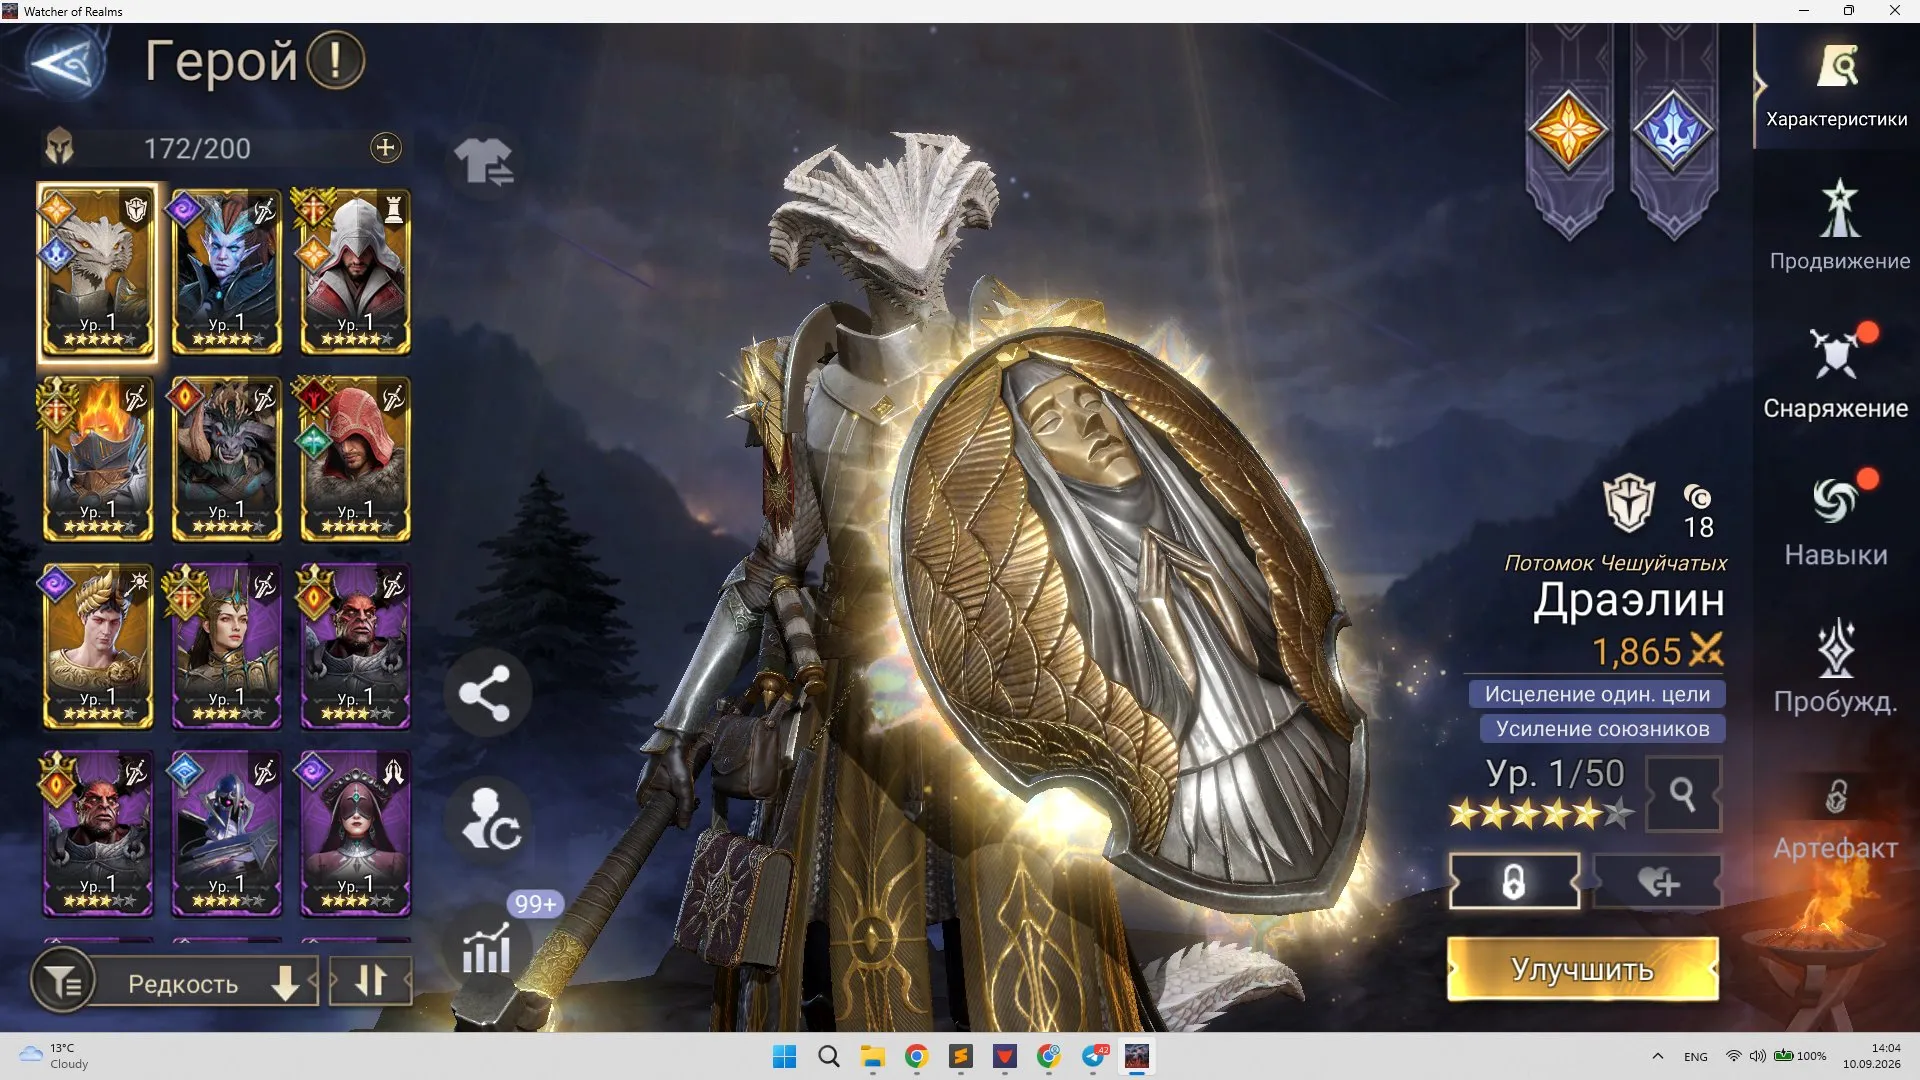Screen dimensions: 1920x1080
Task: Click the back arrow icon
Action: 64,64
